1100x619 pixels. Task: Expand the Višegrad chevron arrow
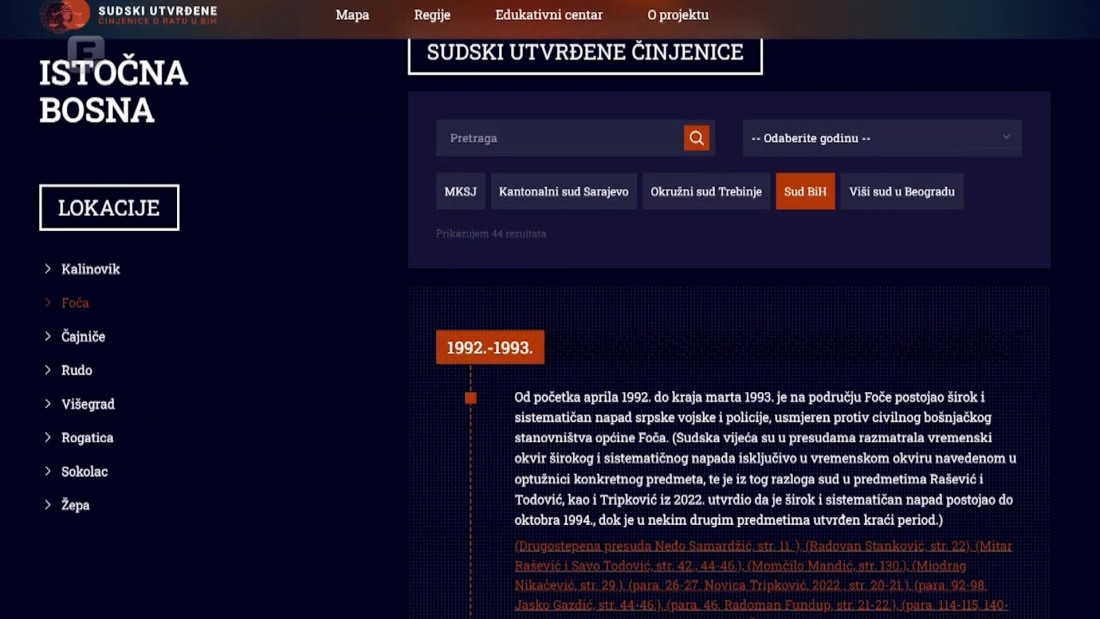[48, 404]
